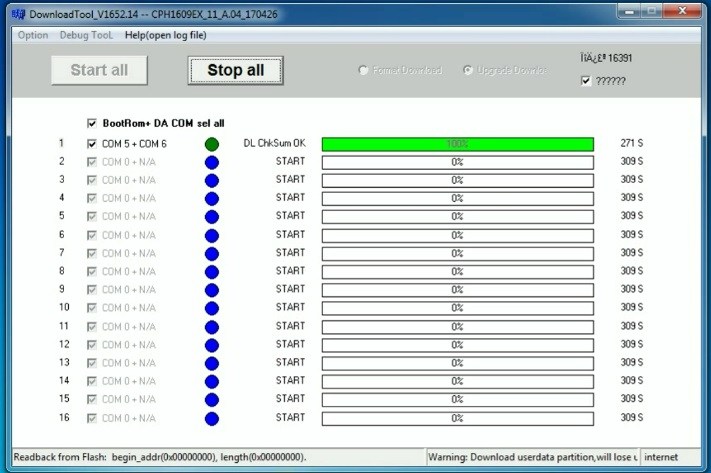Open the Option menu

[32, 35]
